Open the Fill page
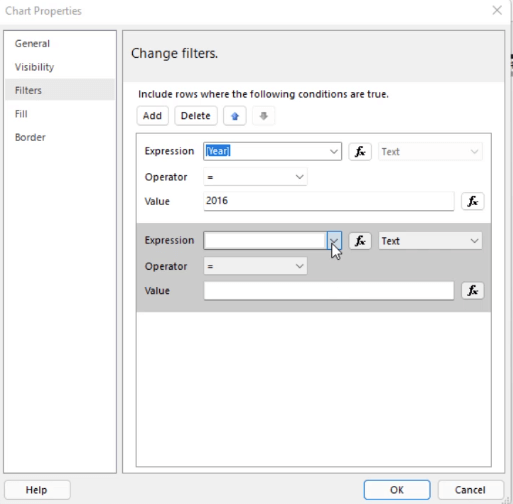Screen dimensions: 513x504 pos(21,114)
